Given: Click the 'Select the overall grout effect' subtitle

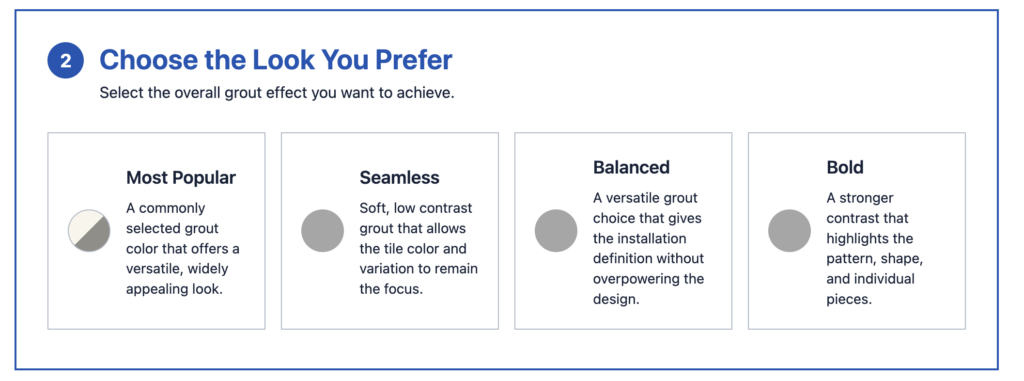Looking at the screenshot, I should 277,93.
